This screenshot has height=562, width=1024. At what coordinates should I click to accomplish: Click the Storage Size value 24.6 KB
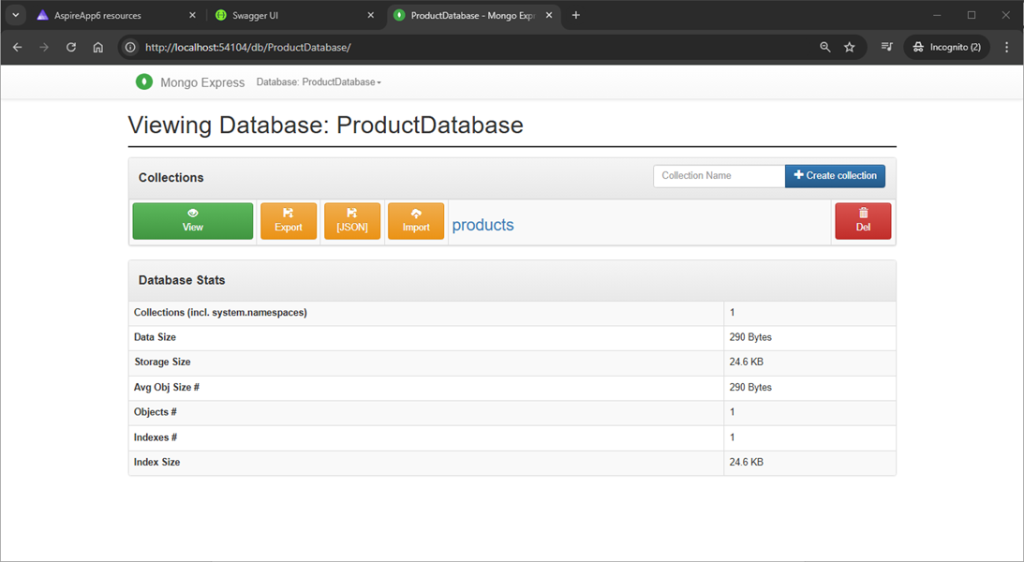[x=746, y=362]
